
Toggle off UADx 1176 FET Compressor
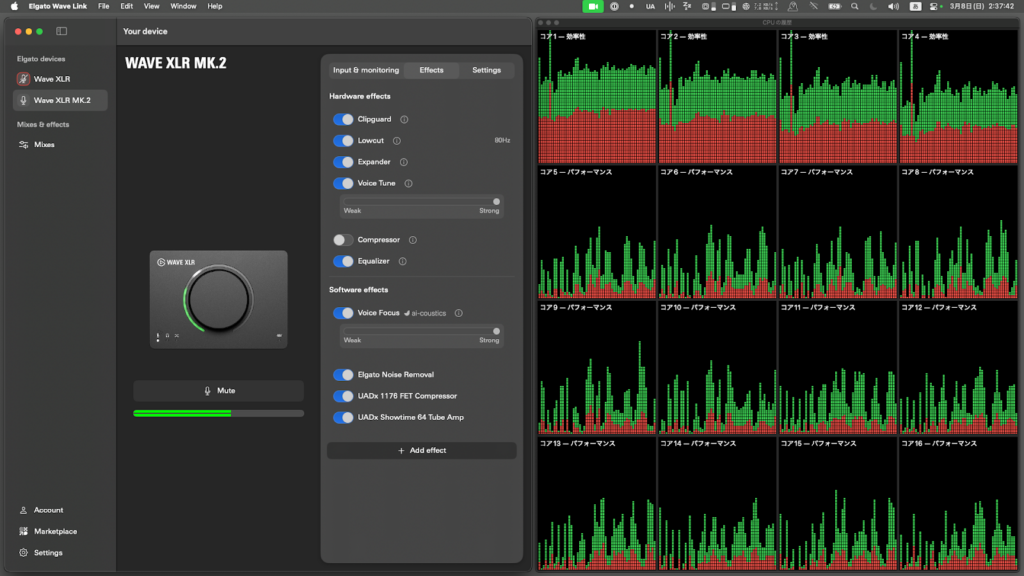coord(343,396)
